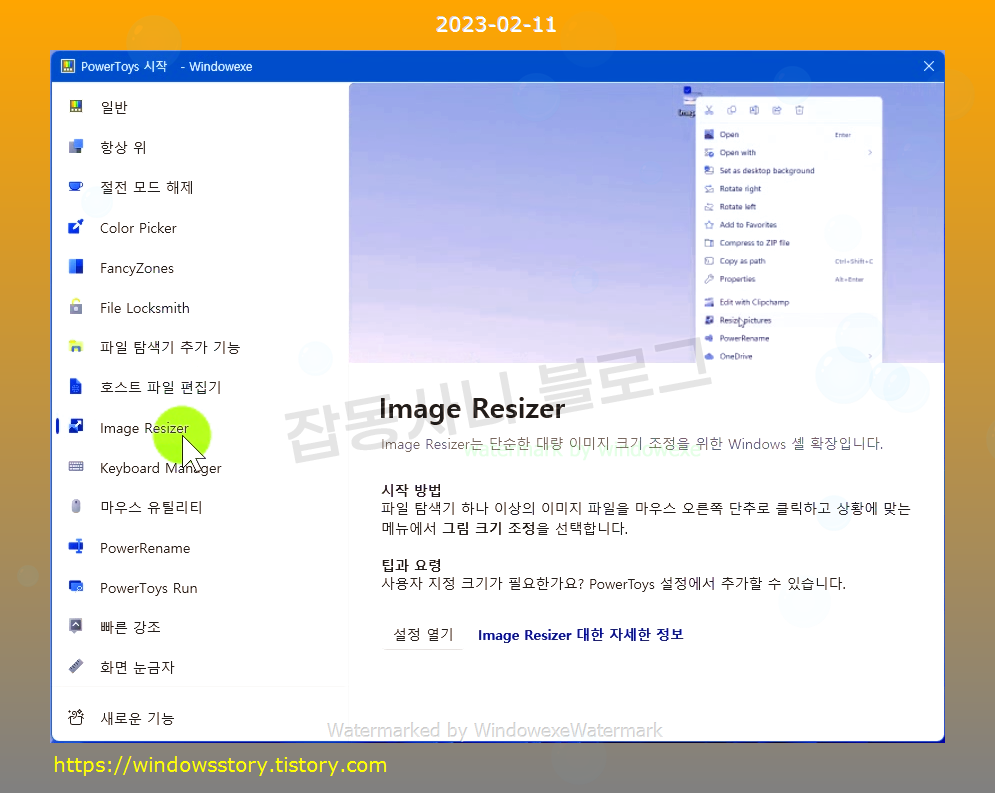Click the Color Picker eyedropper icon
The width and height of the screenshot is (995, 793).
point(76,227)
